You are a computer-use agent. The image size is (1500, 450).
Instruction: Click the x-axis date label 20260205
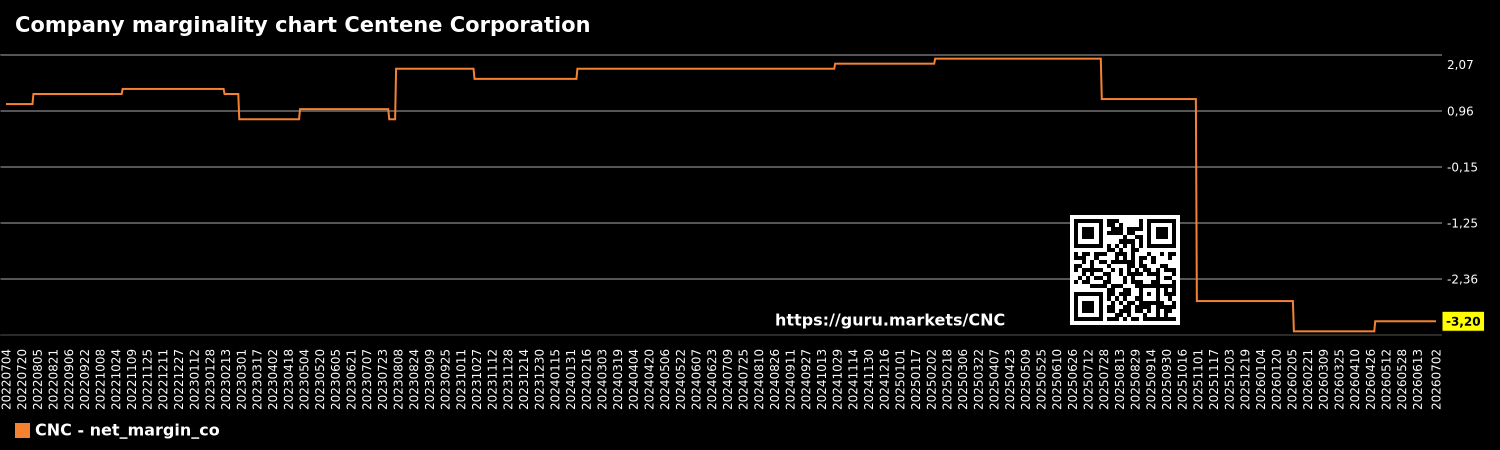[x=1293, y=379]
